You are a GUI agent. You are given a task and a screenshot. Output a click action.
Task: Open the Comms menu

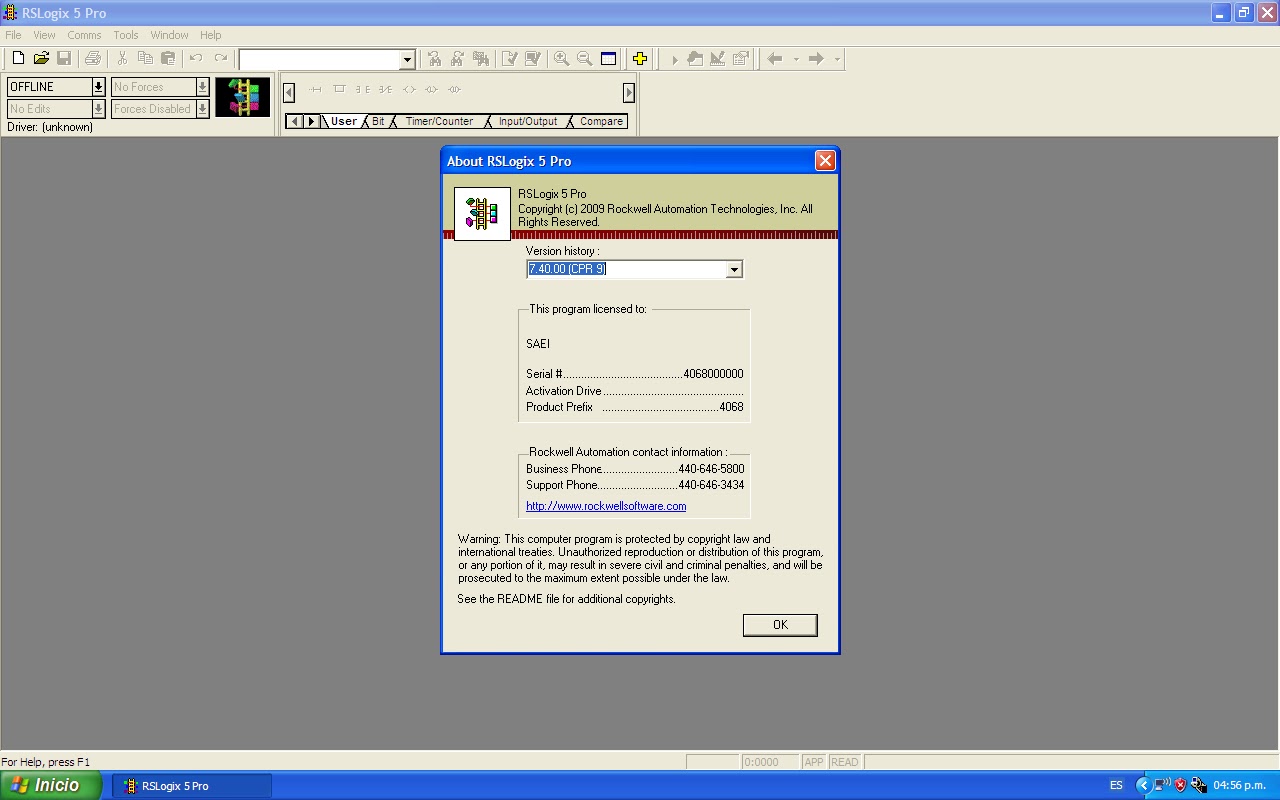[x=84, y=34]
